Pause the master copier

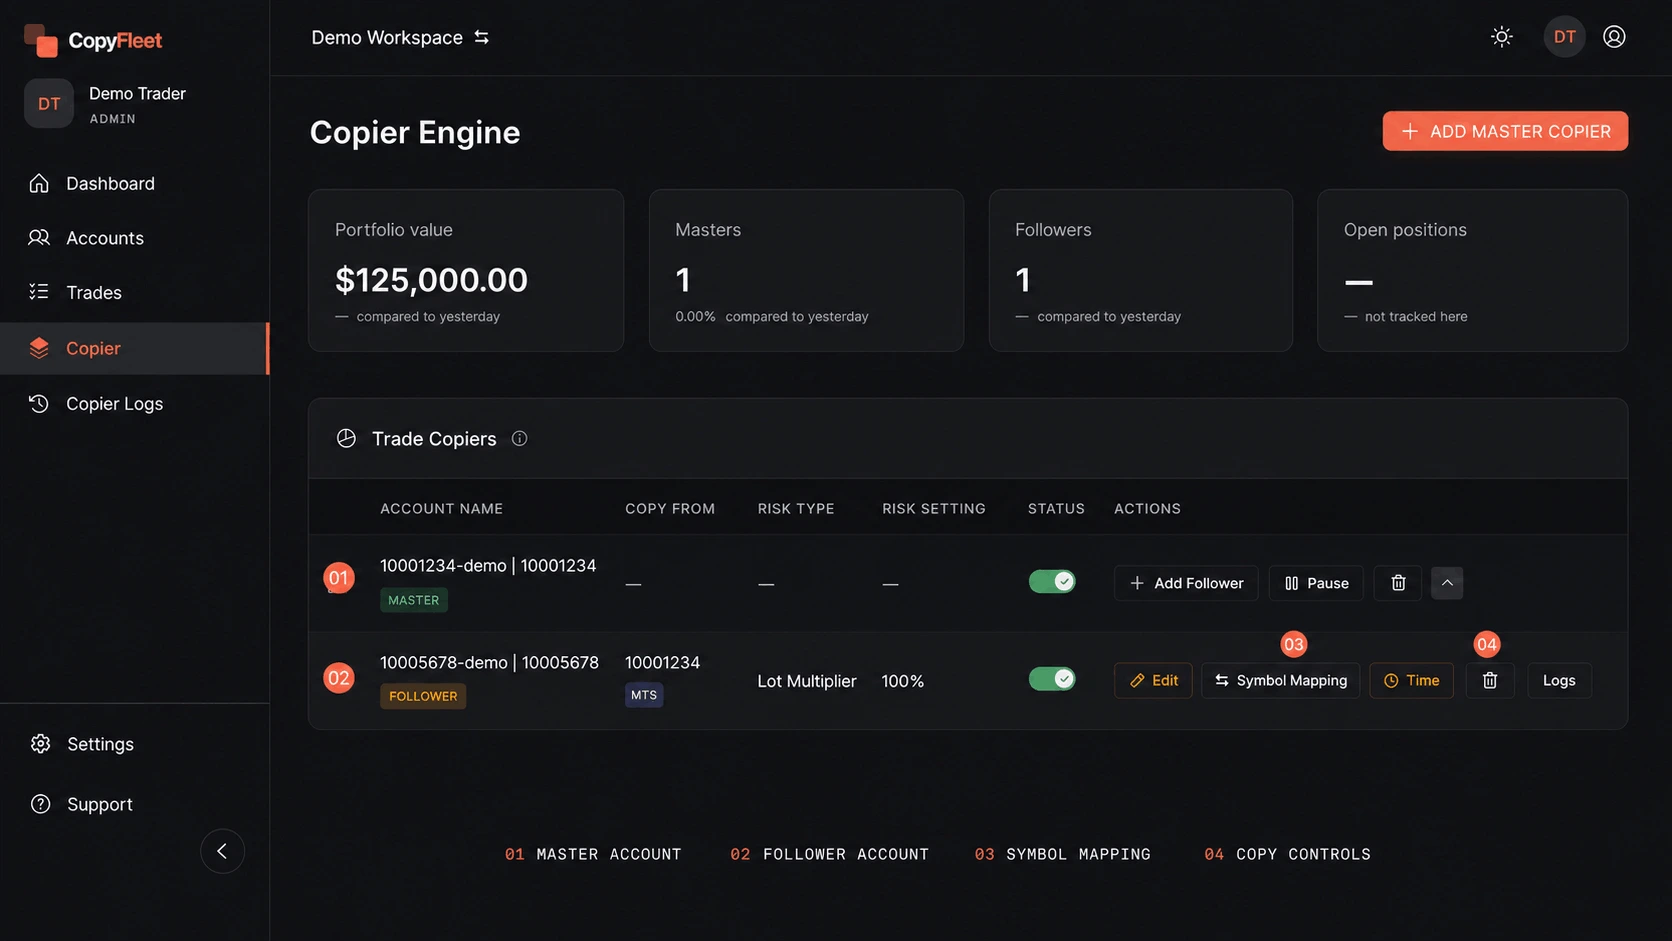1316,583
